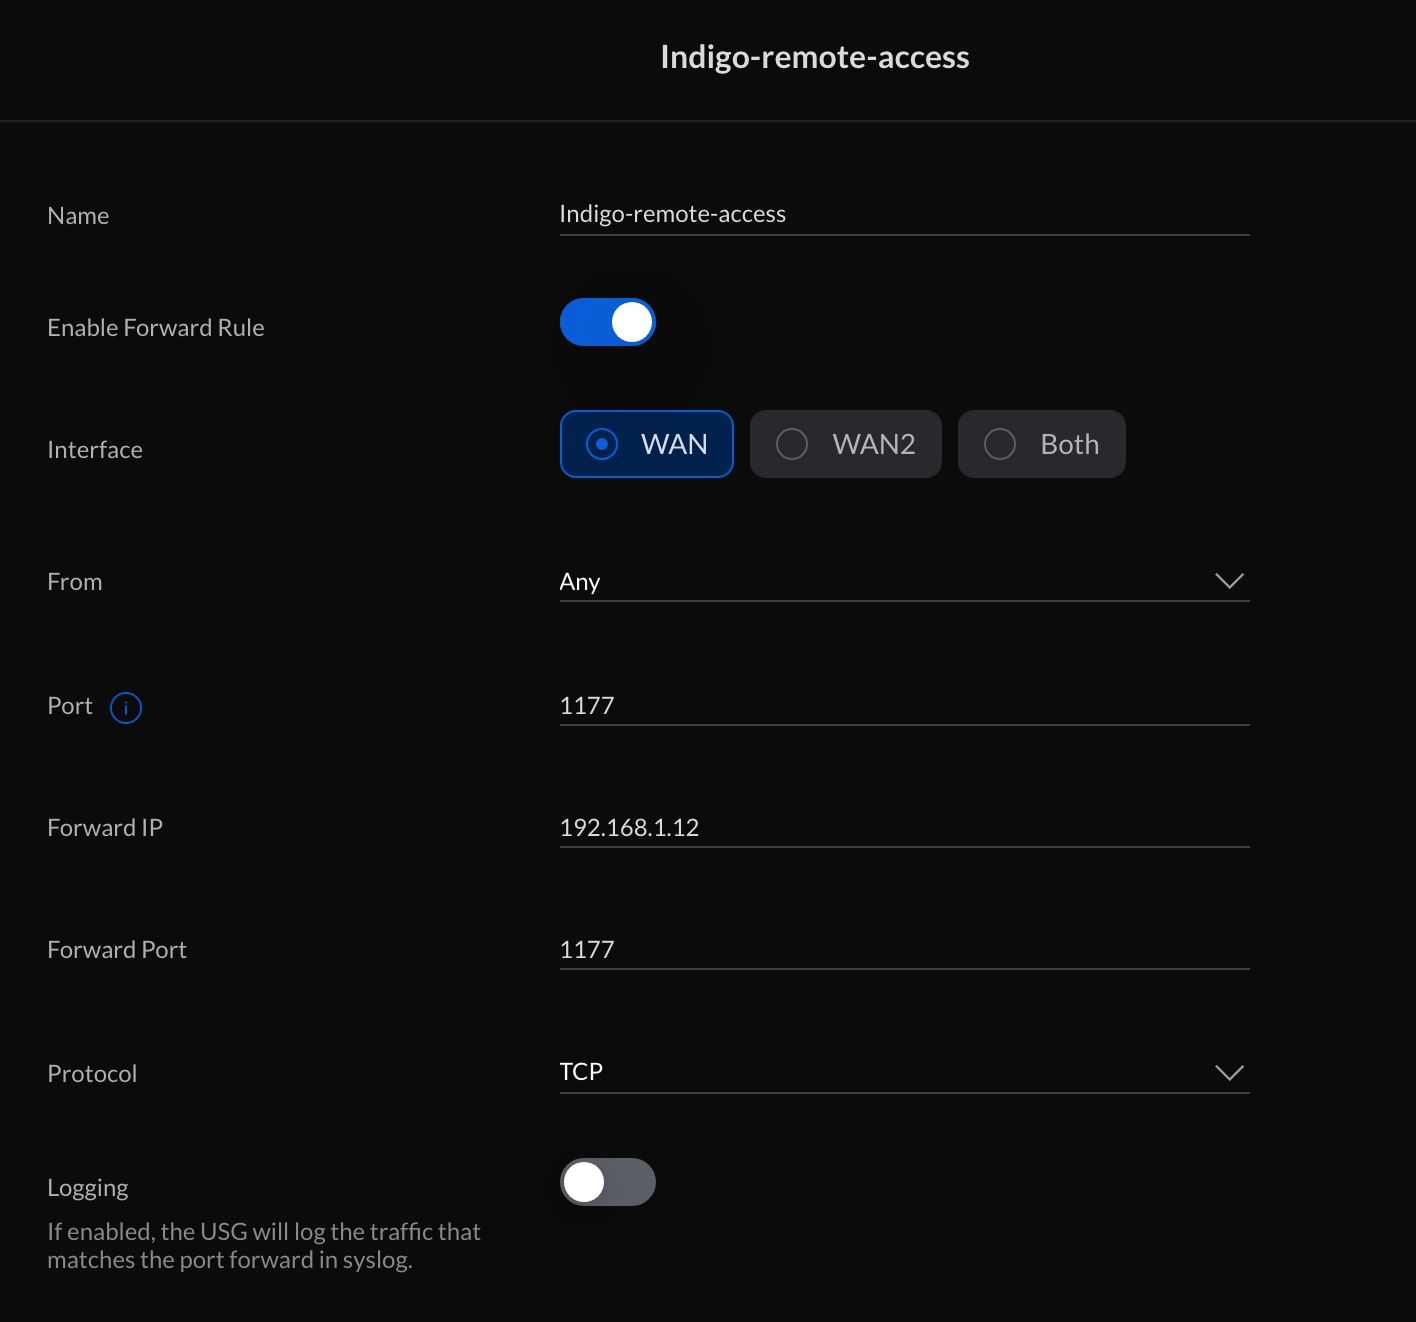Click the Interface label

click(95, 449)
